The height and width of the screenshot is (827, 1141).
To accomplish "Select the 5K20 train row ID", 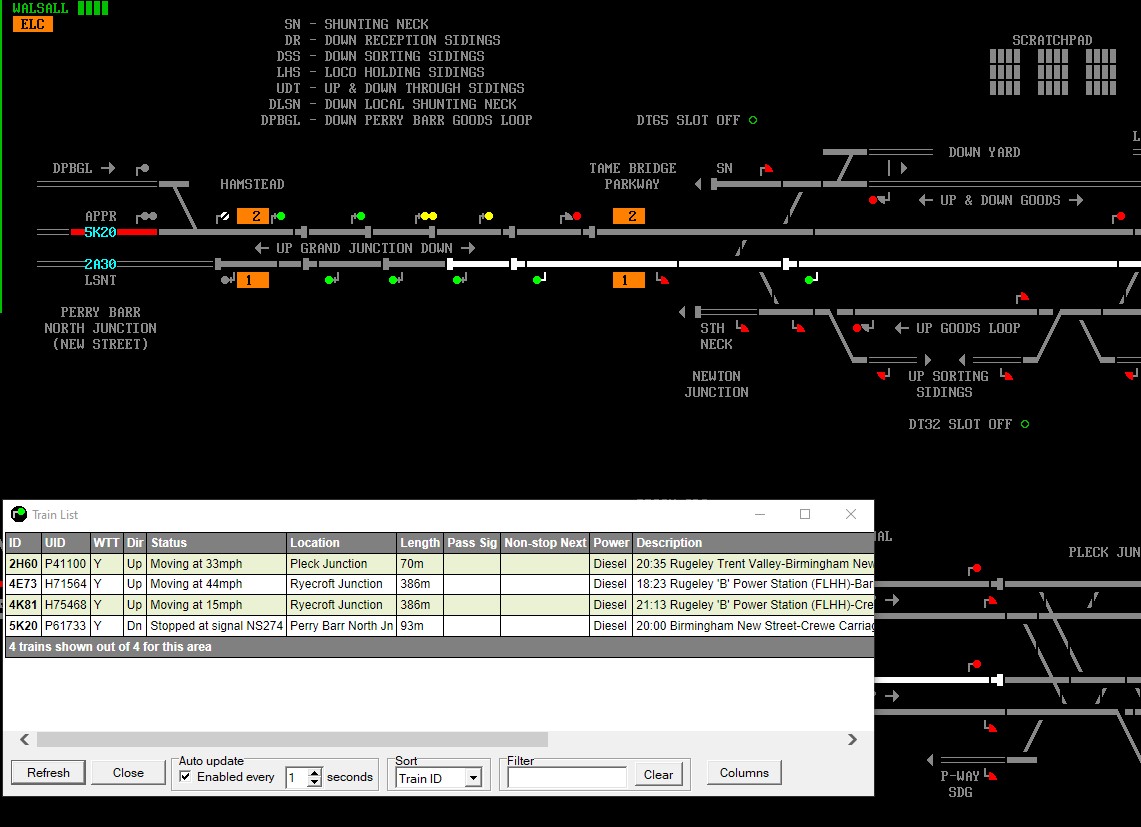I will tap(23, 625).
